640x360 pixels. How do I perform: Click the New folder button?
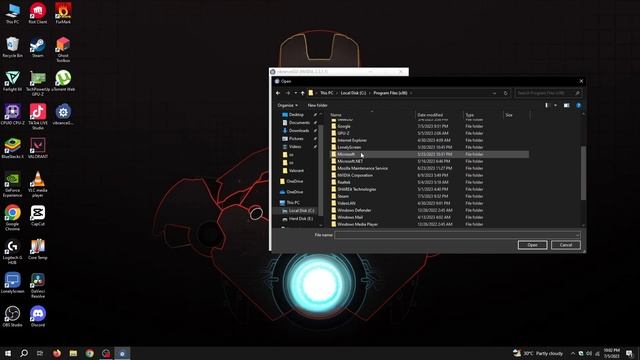pyautogui.click(x=318, y=105)
